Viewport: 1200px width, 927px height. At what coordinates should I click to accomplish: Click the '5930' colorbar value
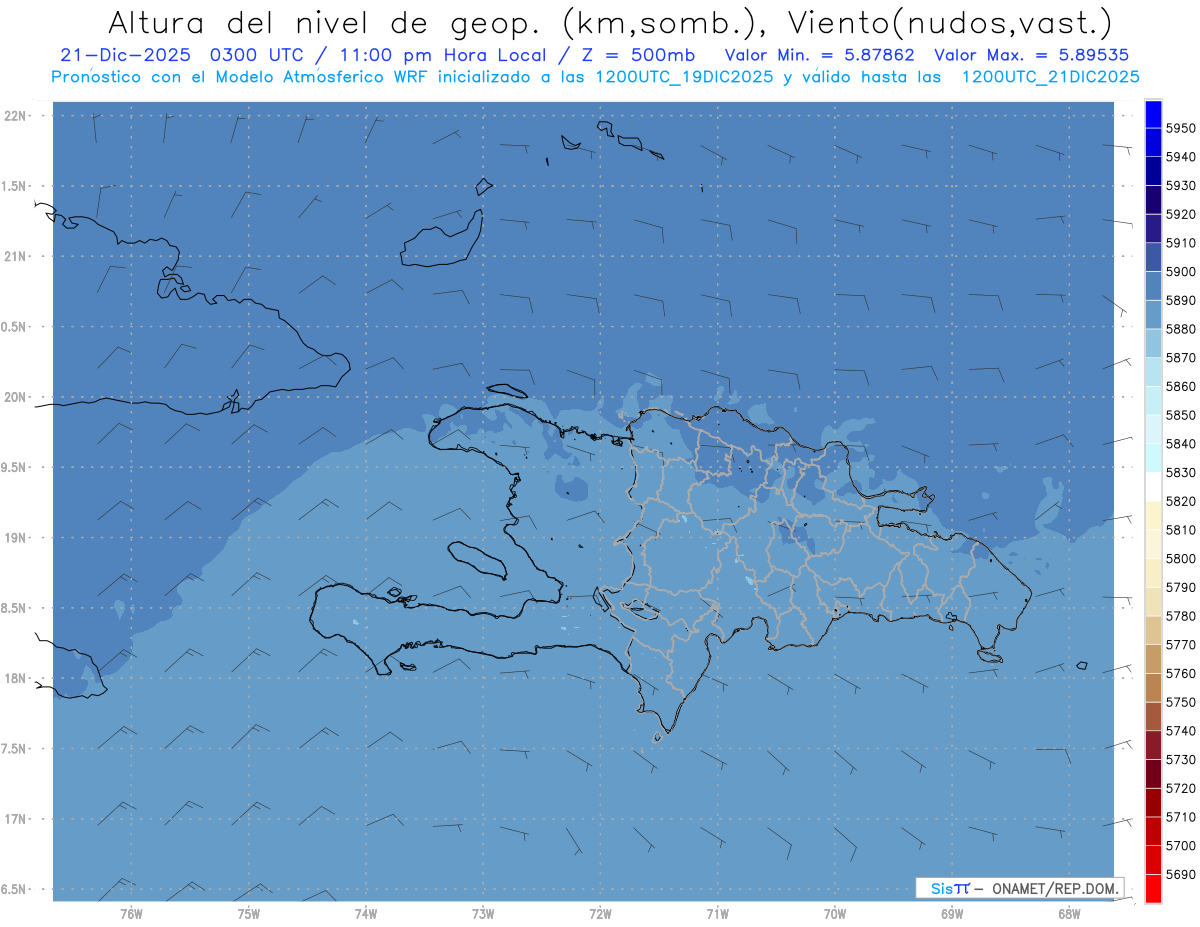click(1180, 186)
